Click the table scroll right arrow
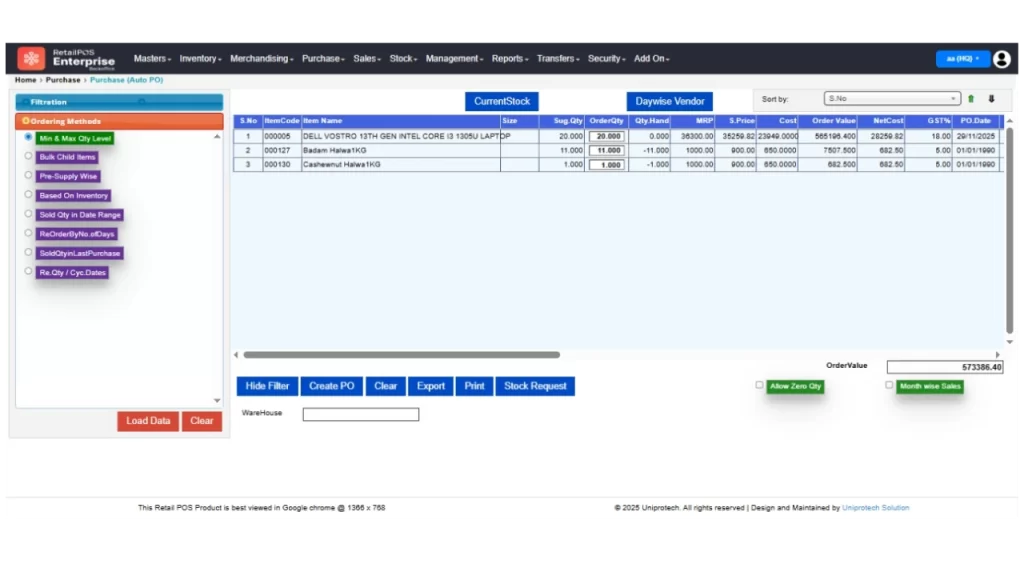 (x=997, y=355)
